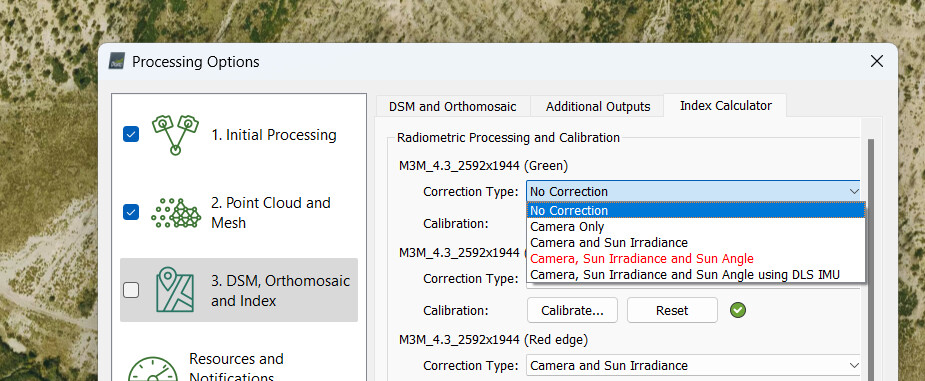Pick Sun Angle using DLS IMU option
925x381 pixels.
(x=696, y=274)
